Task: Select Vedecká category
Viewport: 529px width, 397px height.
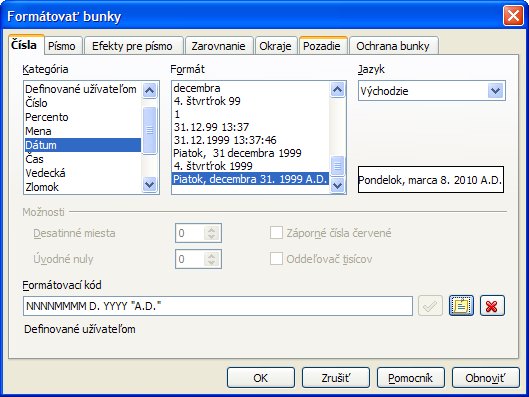Action: 83,173
